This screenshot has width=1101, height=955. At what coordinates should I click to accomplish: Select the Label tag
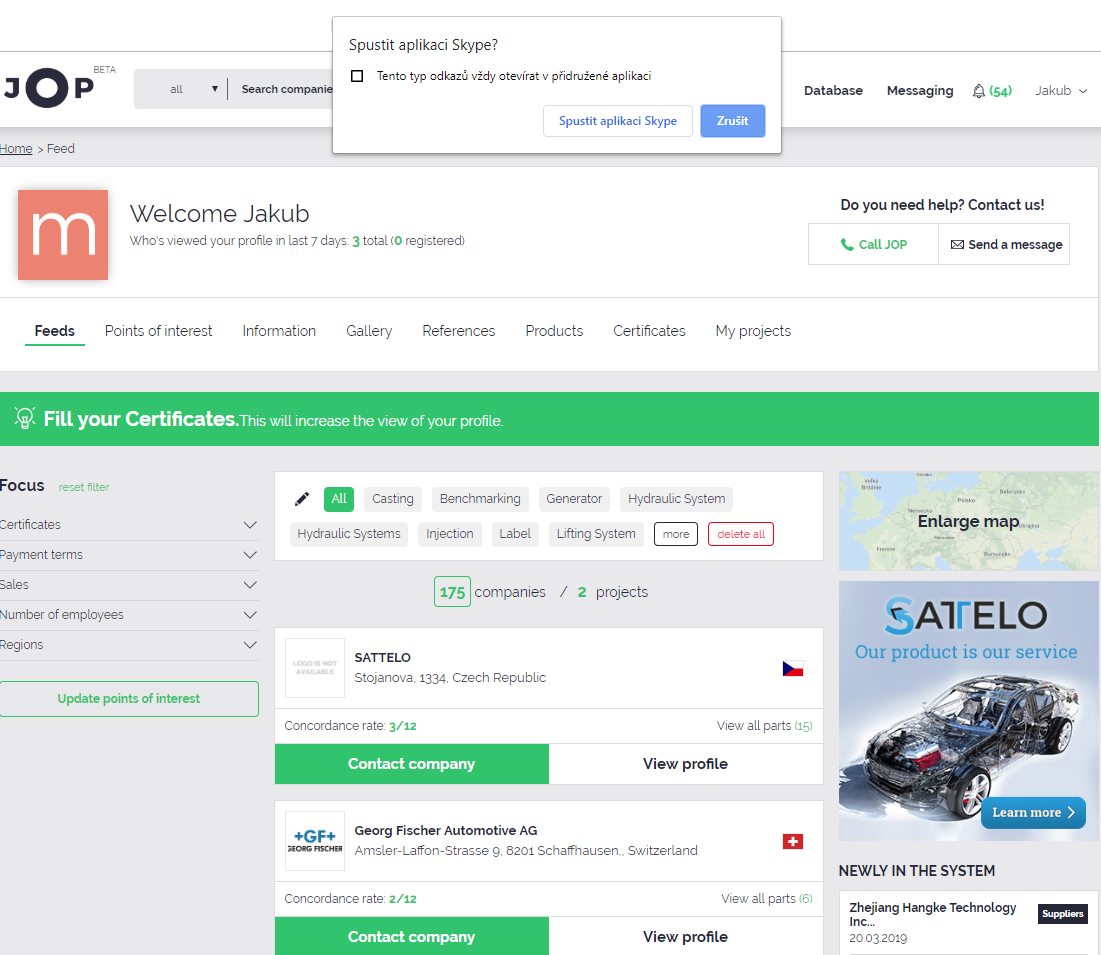point(515,534)
